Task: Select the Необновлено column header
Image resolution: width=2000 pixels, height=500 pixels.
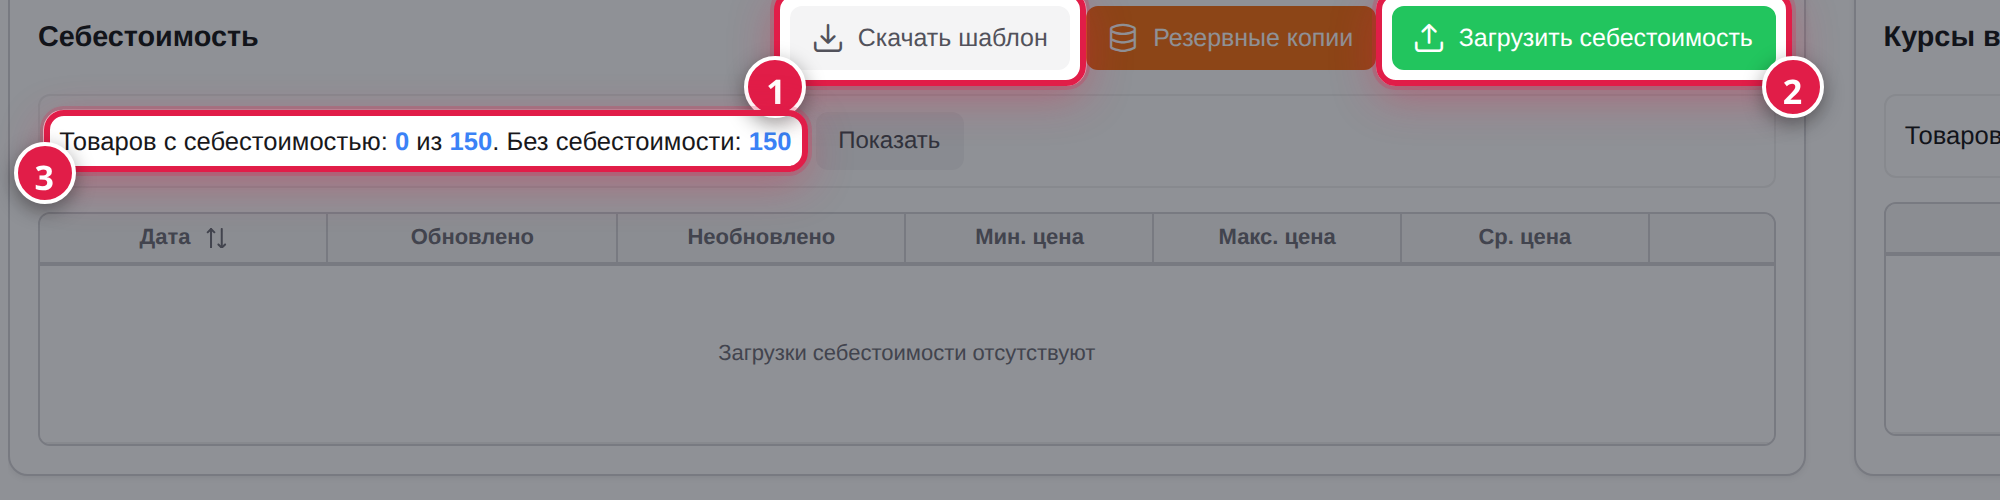Action: coord(761,238)
